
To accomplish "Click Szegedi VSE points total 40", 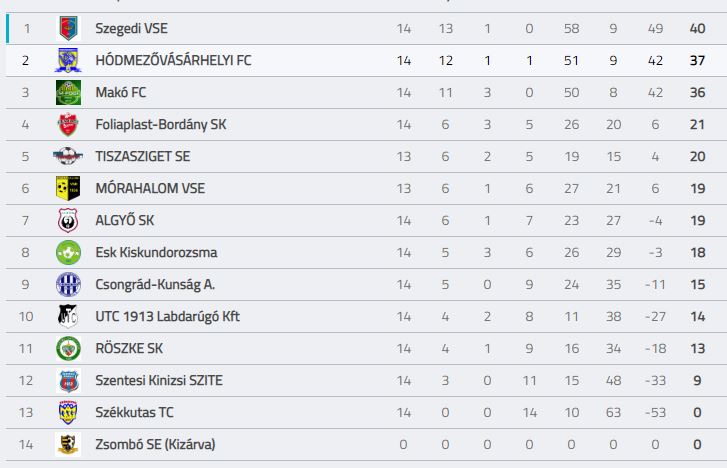I will [697, 28].
